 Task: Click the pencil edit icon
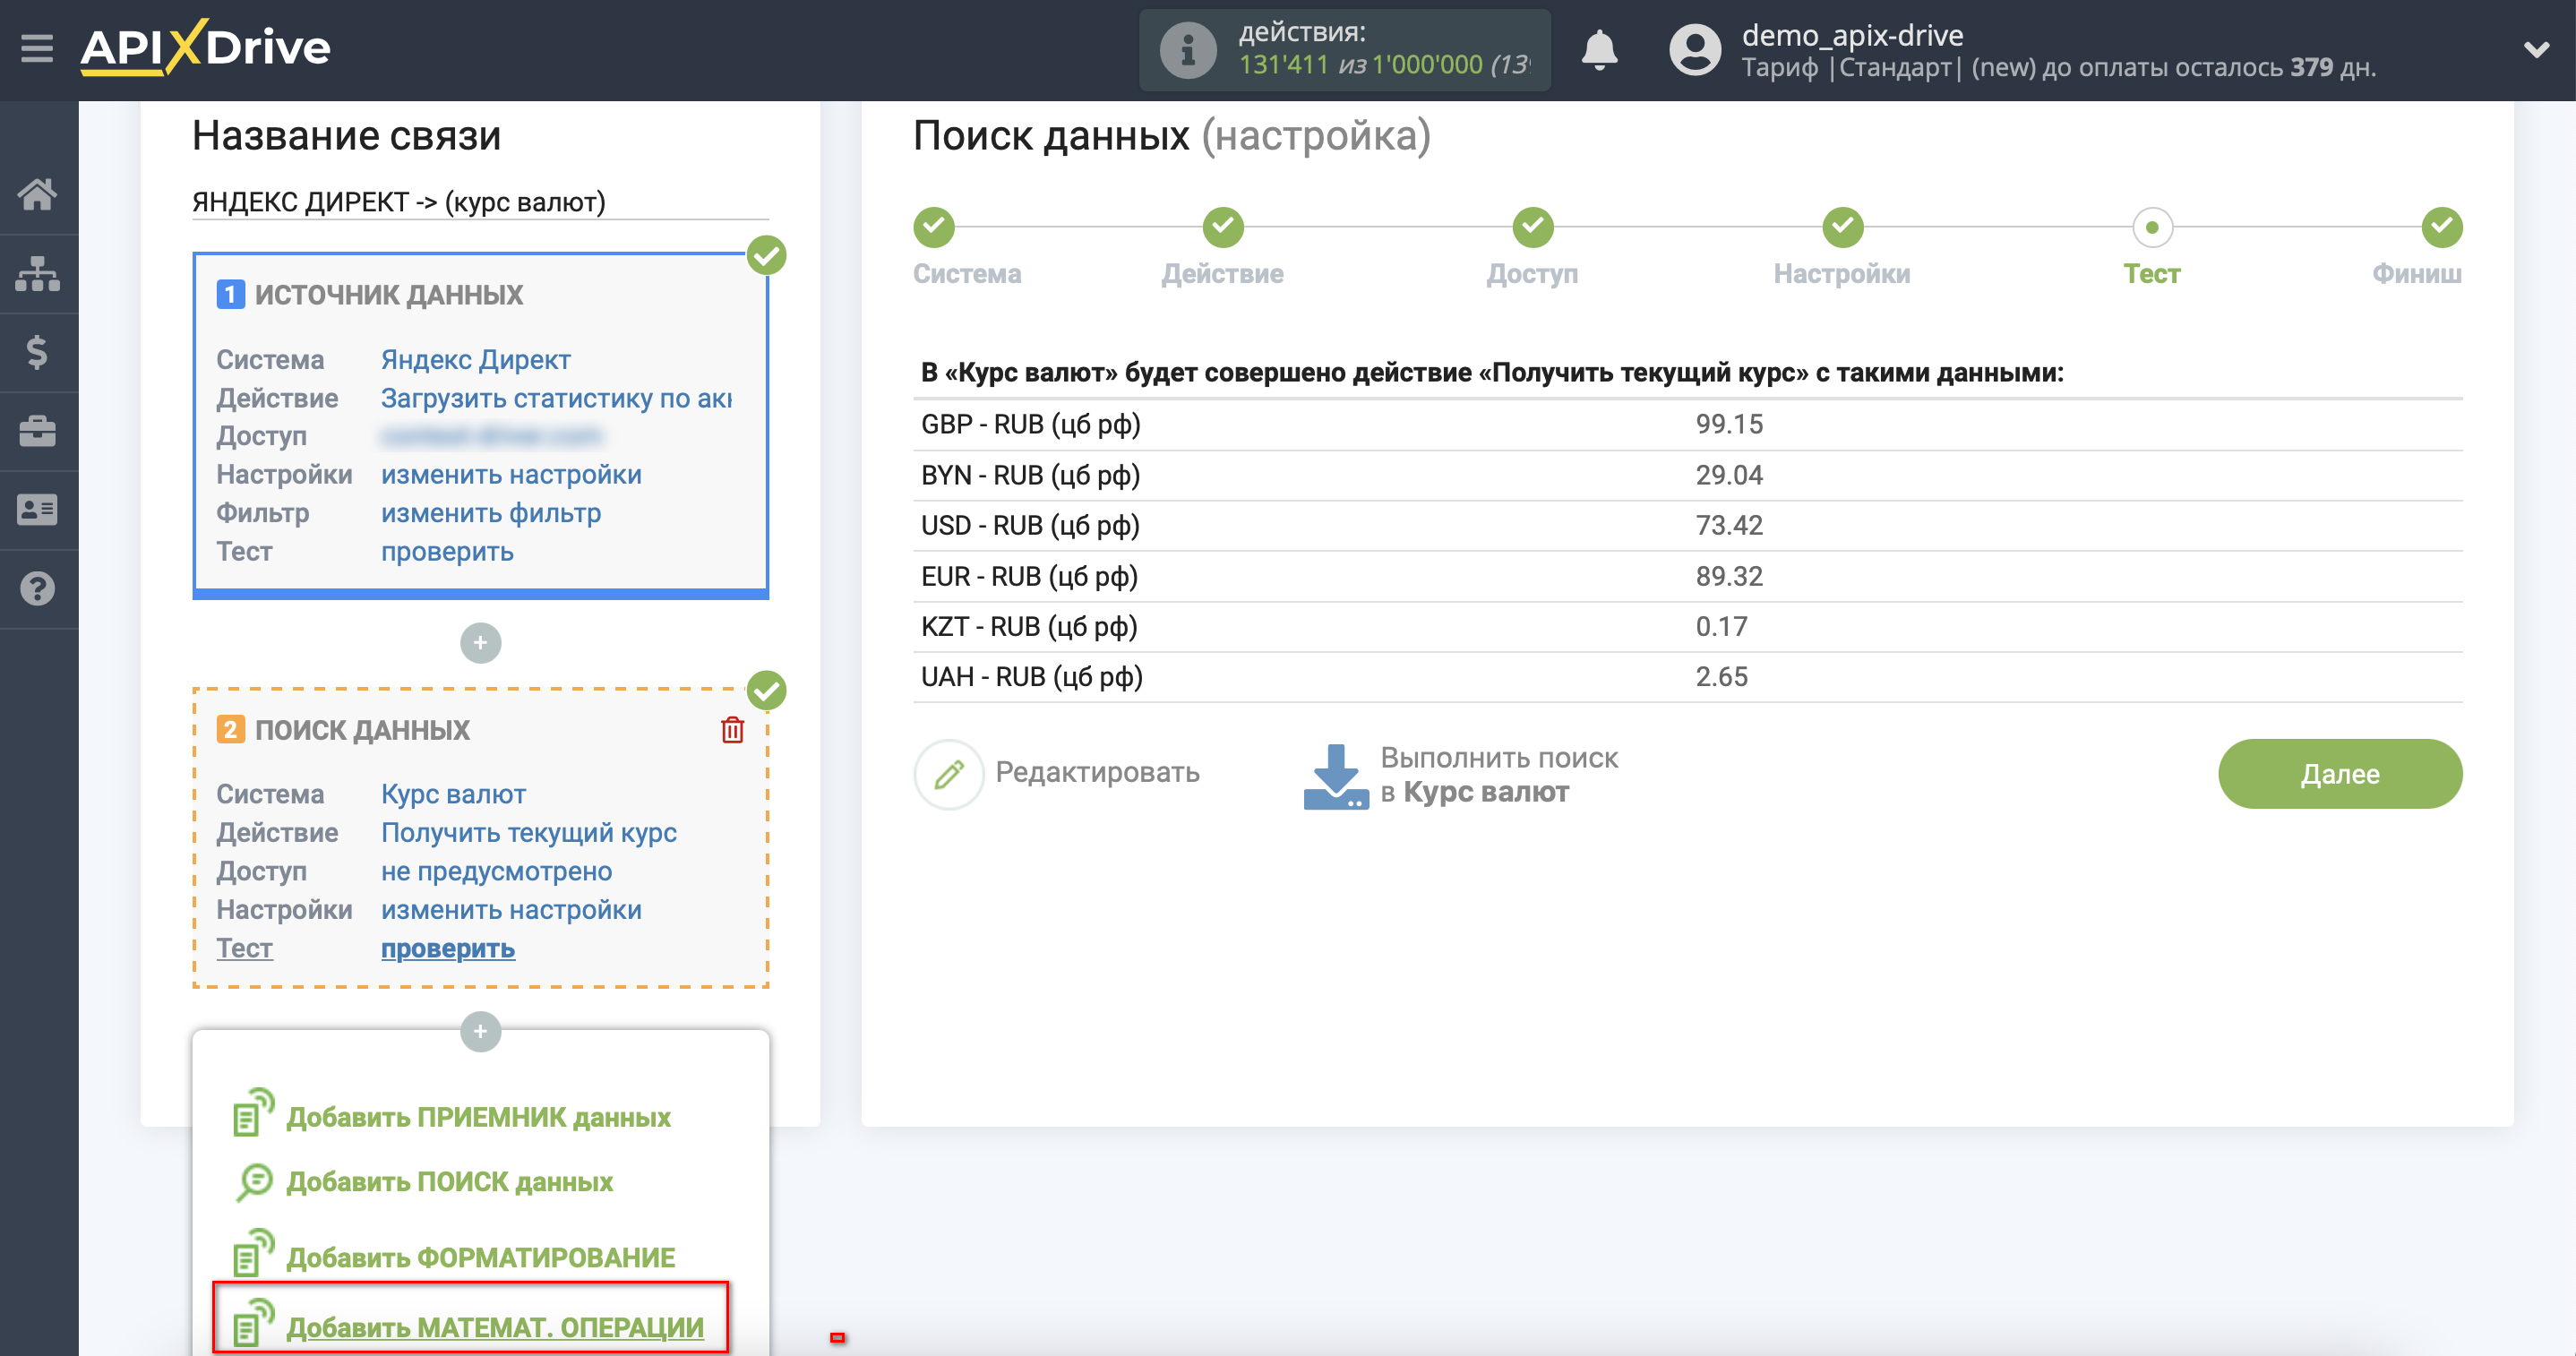(x=949, y=774)
